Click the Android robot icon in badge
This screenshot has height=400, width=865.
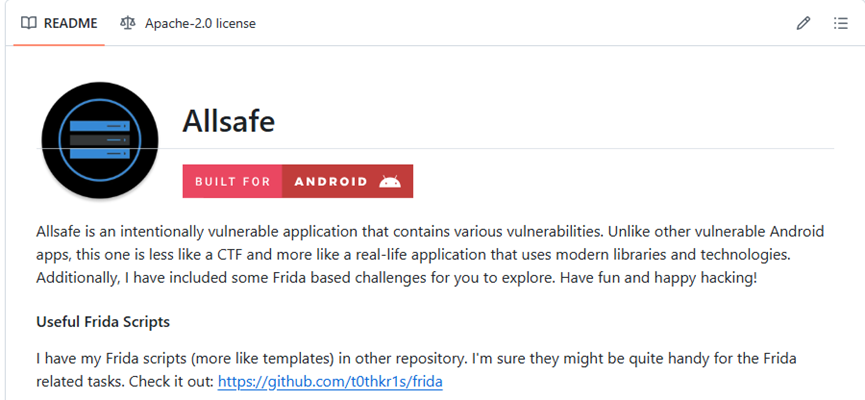coord(390,181)
